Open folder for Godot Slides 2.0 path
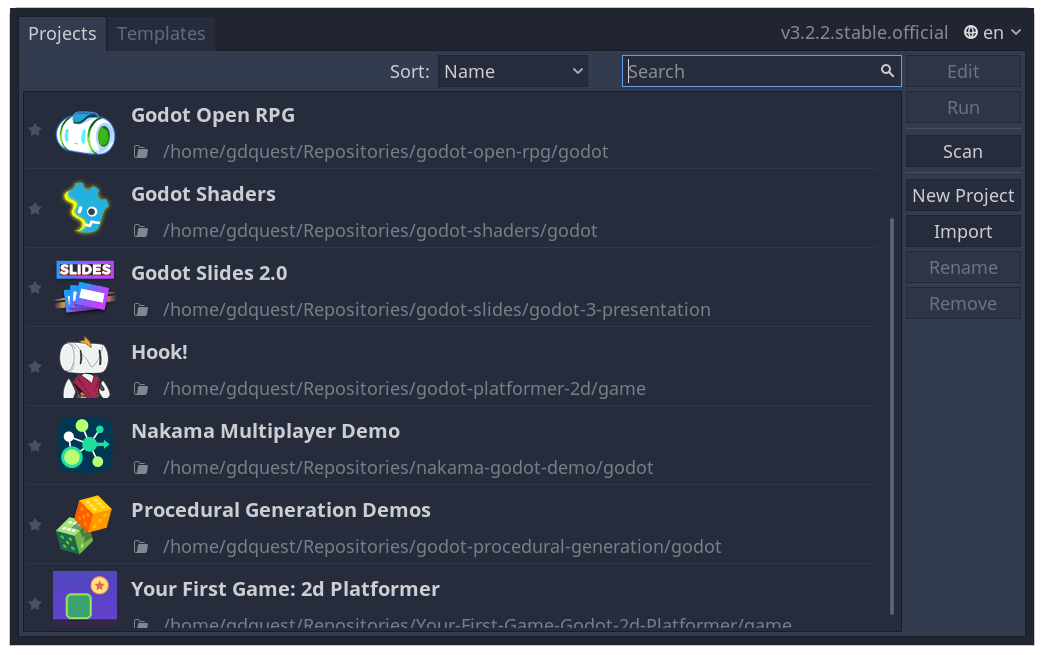Viewport: 1044px width, 655px height. 140,310
